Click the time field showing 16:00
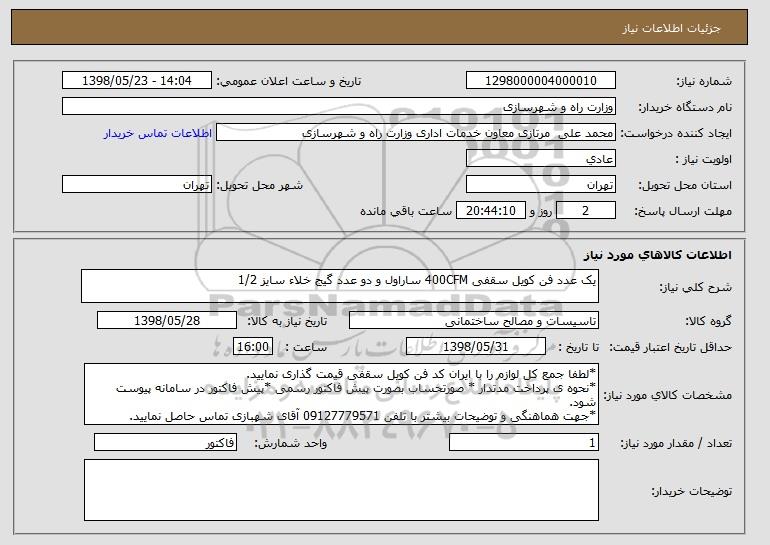The image size is (770, 545). 253,347
